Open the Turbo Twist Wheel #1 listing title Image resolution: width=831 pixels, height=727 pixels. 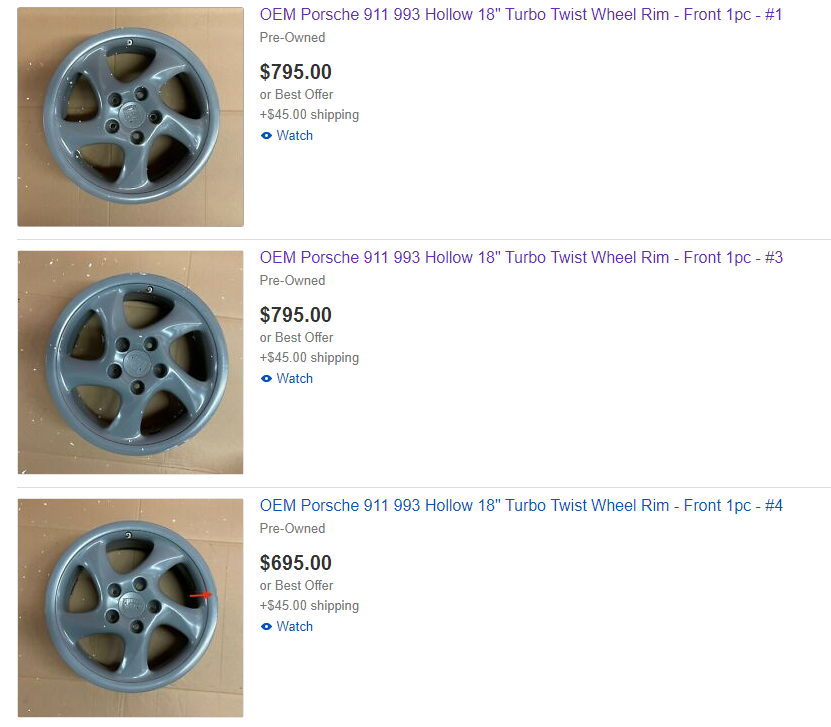(521, 15)
